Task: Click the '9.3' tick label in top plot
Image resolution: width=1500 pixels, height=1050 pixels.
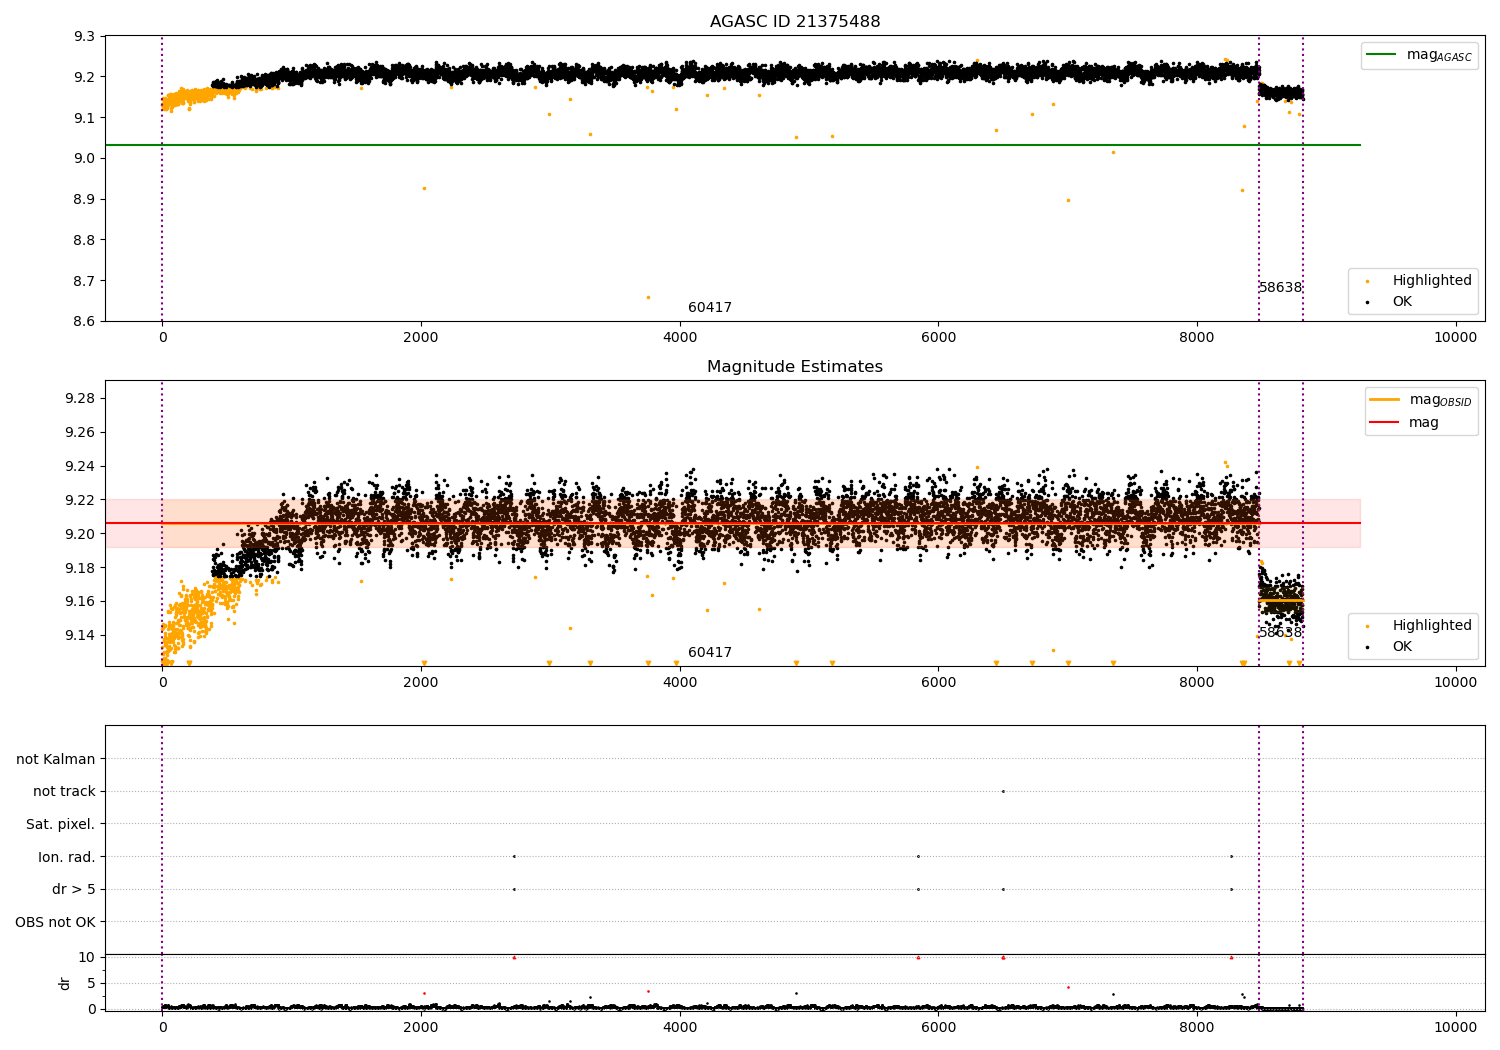Action: [x=85, y=36]
